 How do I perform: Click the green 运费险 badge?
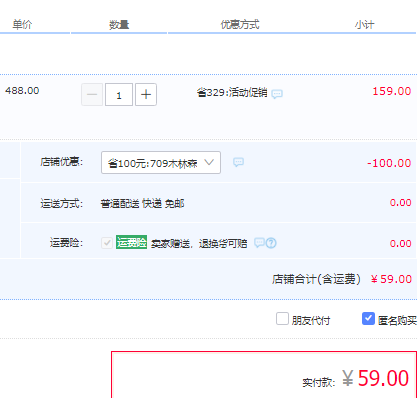[131, 242]
